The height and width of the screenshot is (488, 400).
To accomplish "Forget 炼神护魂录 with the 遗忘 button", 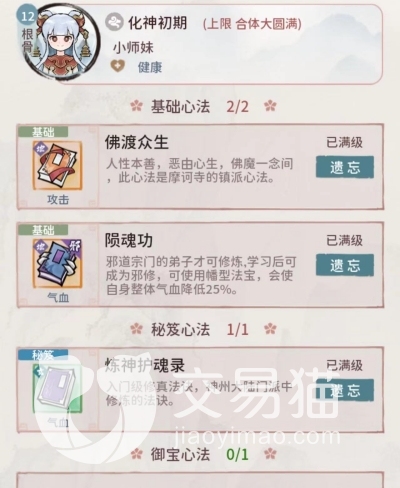I will pos(345,390).
